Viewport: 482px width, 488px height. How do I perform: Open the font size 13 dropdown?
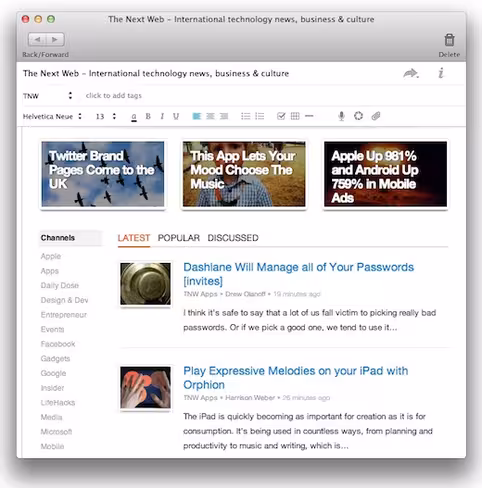[106, 116]
